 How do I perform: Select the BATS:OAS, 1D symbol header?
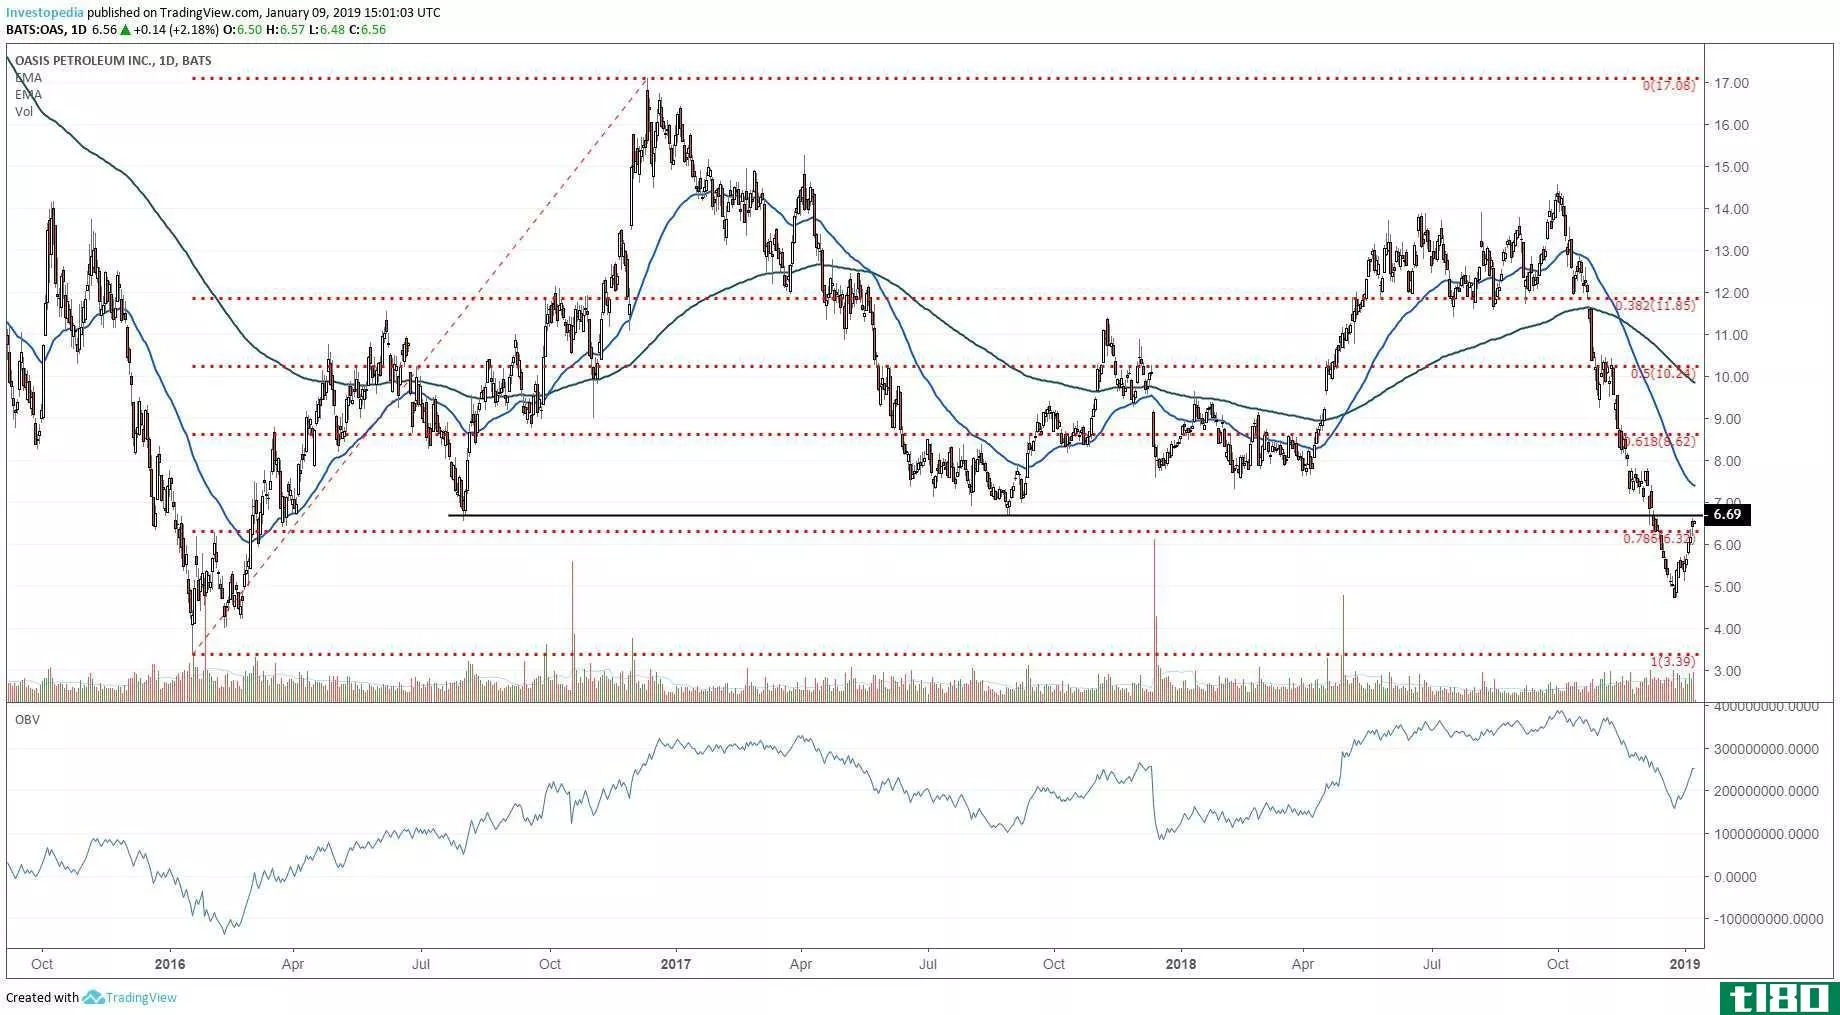tap(47, 30)
